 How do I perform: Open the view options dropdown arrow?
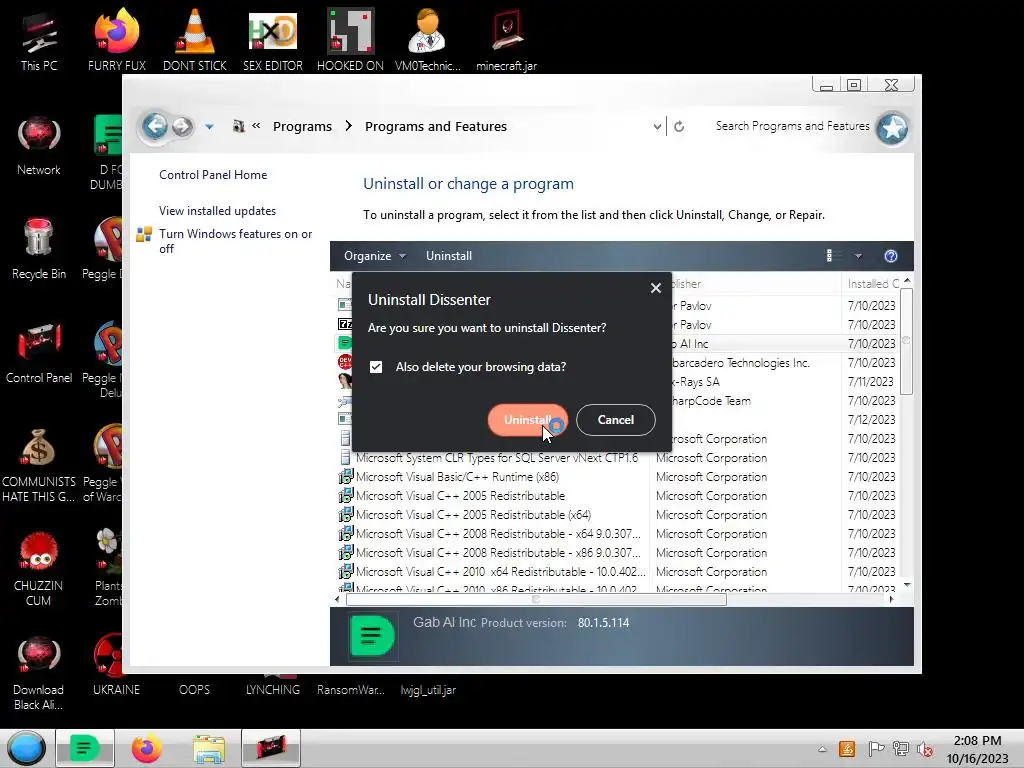[x=858, y=256]
